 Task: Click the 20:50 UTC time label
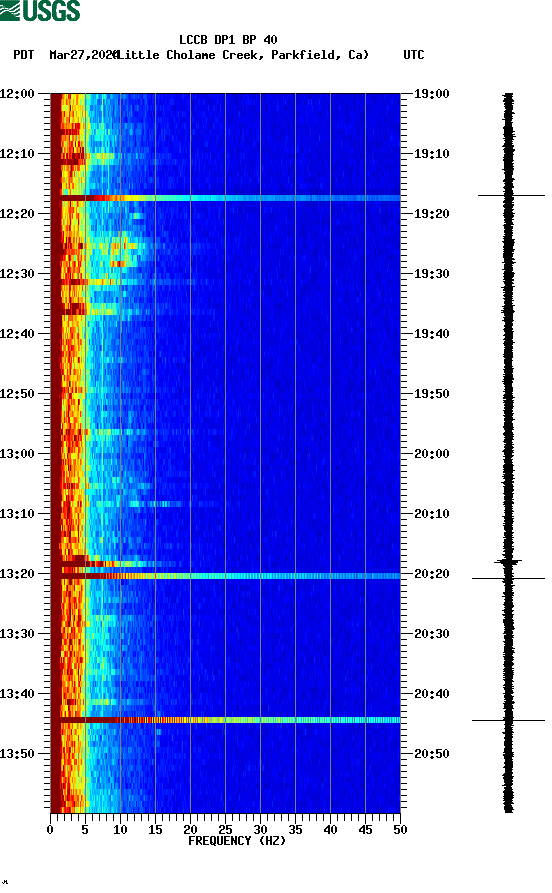(x=431, y=753)
